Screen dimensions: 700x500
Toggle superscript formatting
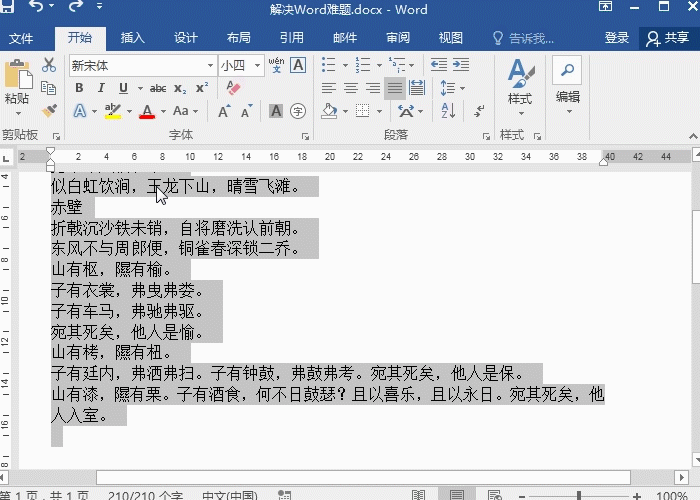(202, 88)
